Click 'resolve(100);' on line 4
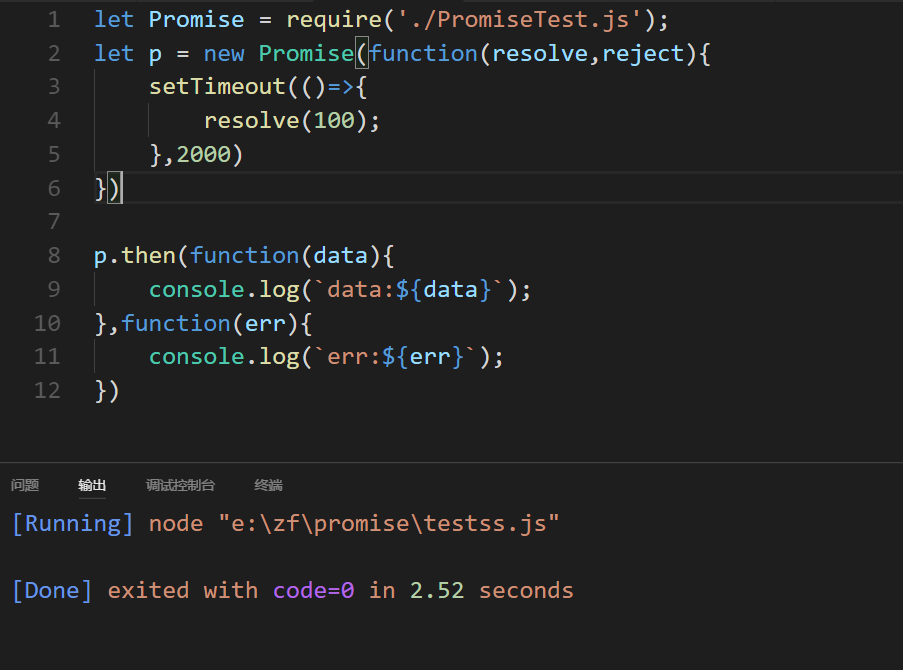Screen dimensions: 903x670 292,120
